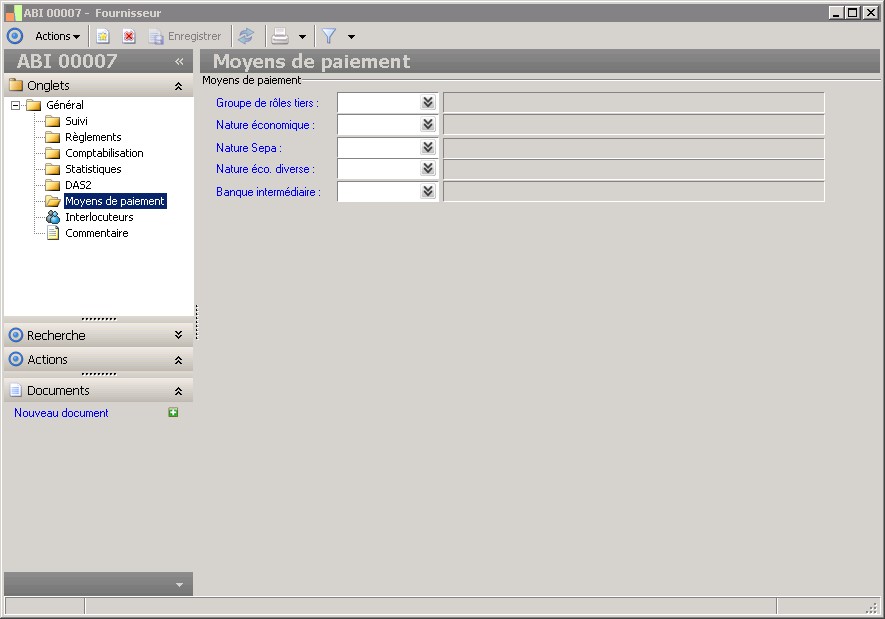The image size is (885, 619).
Task: Click the red delete toolbar icon
Action: (129, 36)
